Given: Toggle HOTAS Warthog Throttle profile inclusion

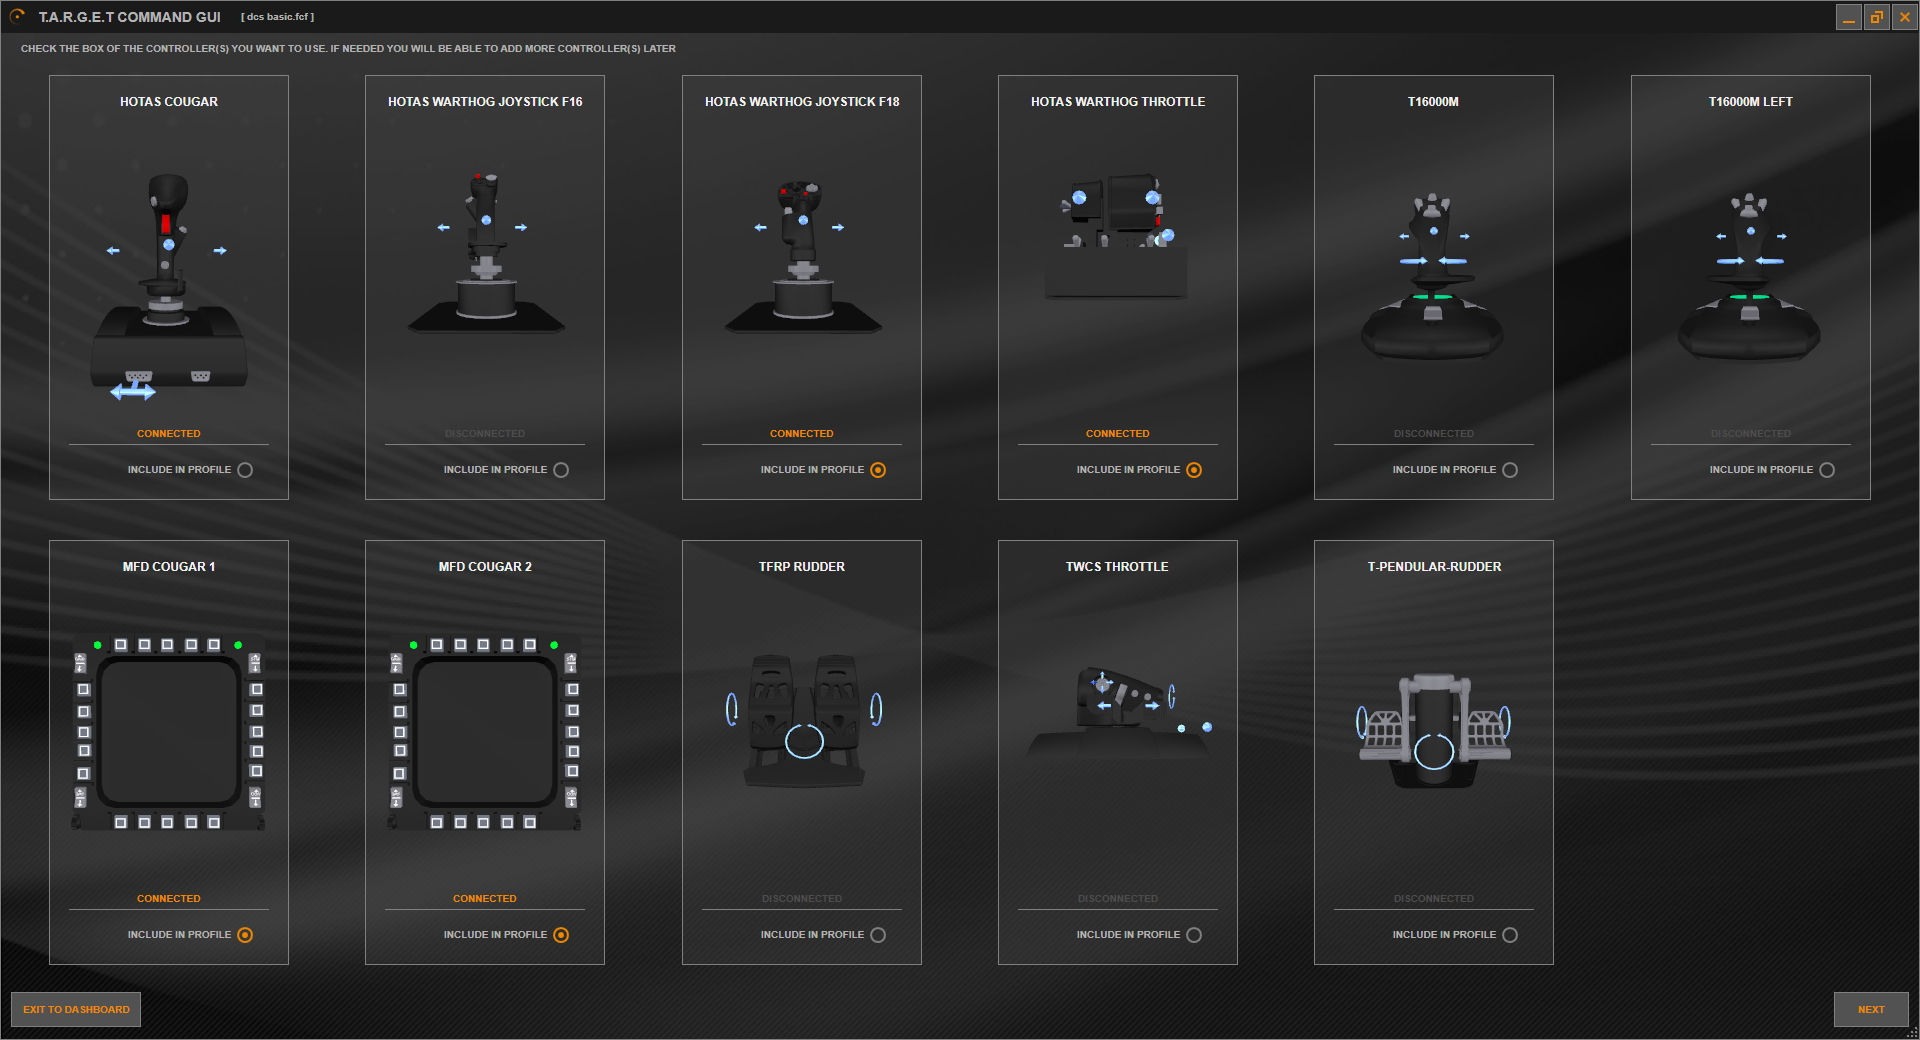Looking at the screenshot, I should [x=1194, y=470].
